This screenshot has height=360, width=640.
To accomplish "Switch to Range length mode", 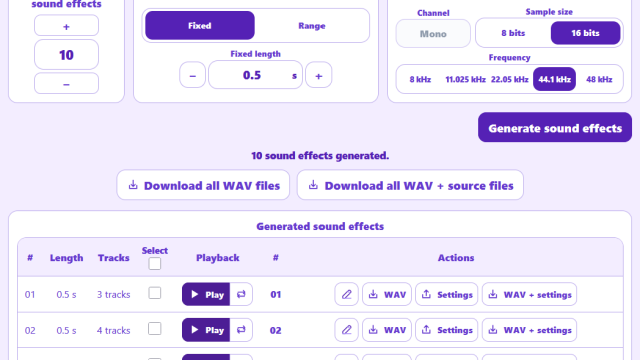I will [312, 26].
